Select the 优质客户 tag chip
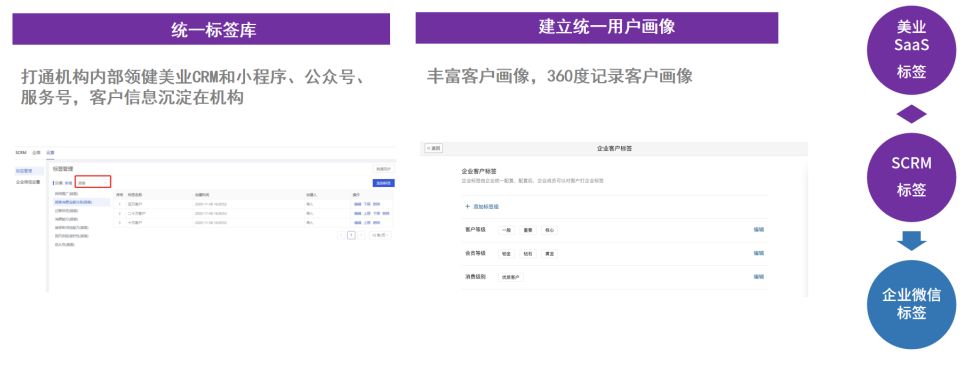Image resolution: width=976 pixels, height=367 pixels. coord(511,277)
